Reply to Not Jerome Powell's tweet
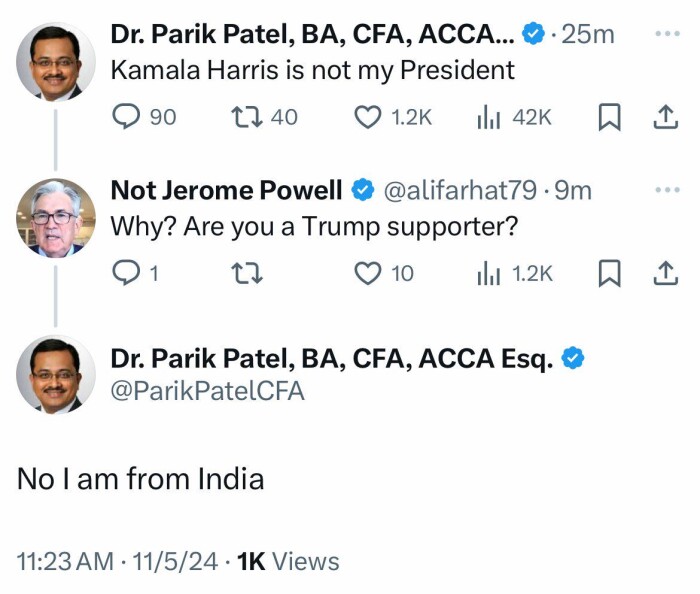Screen dimensions: 700x594 tap(125, 272)
